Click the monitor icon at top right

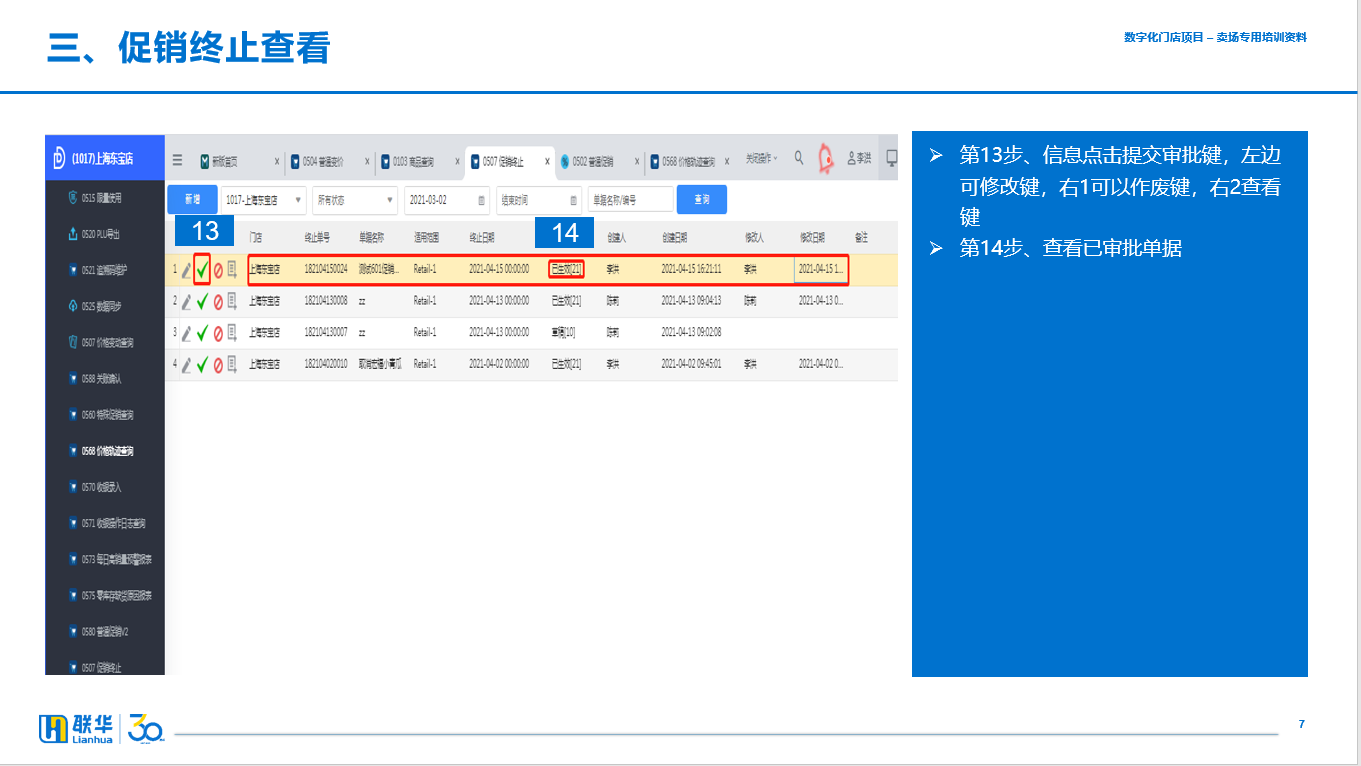pos(892,158)
